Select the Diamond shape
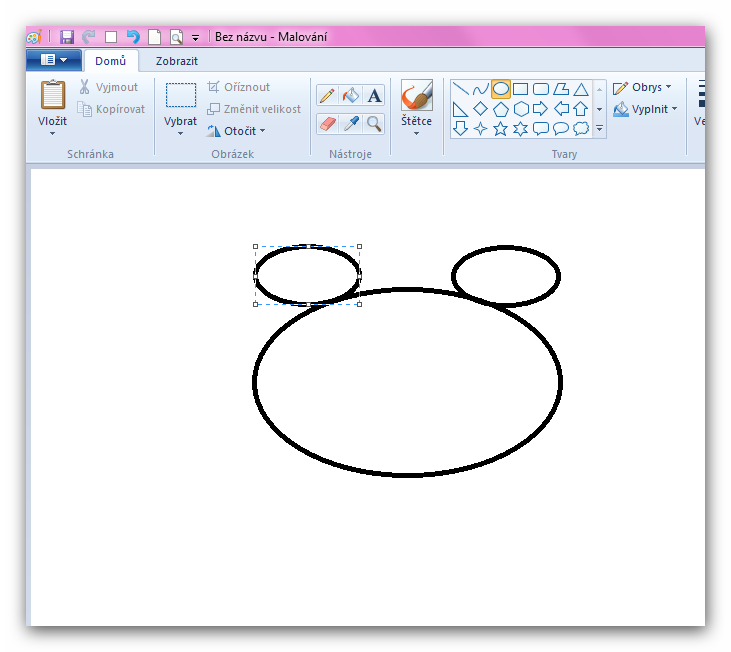Image resolution: width=731 pixels, height=652 pixels. (x=480, y=110)
